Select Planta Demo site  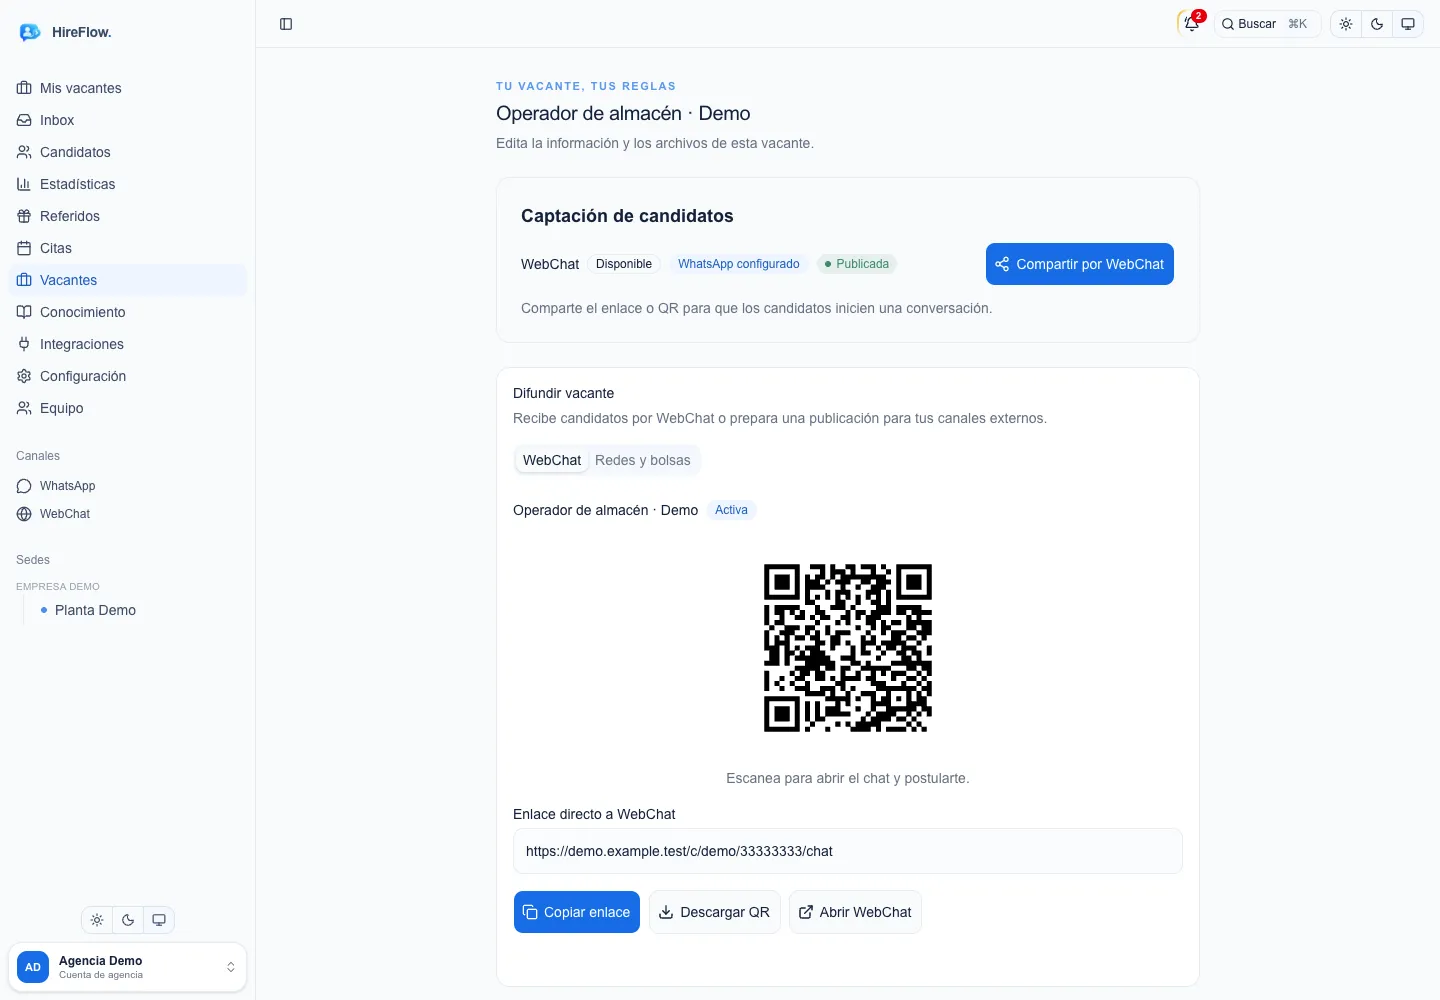[x=95, y=610]
